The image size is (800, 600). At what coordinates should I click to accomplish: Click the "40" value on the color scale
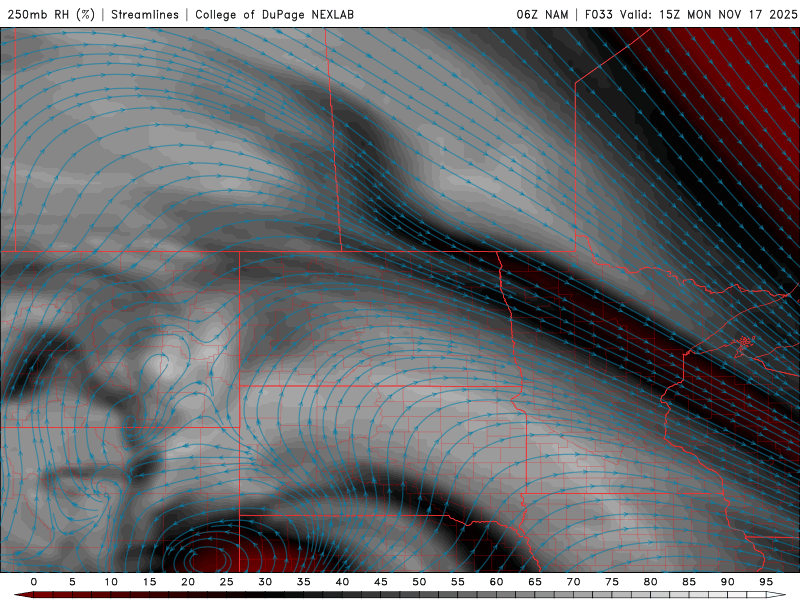click(x=342, y=582)
